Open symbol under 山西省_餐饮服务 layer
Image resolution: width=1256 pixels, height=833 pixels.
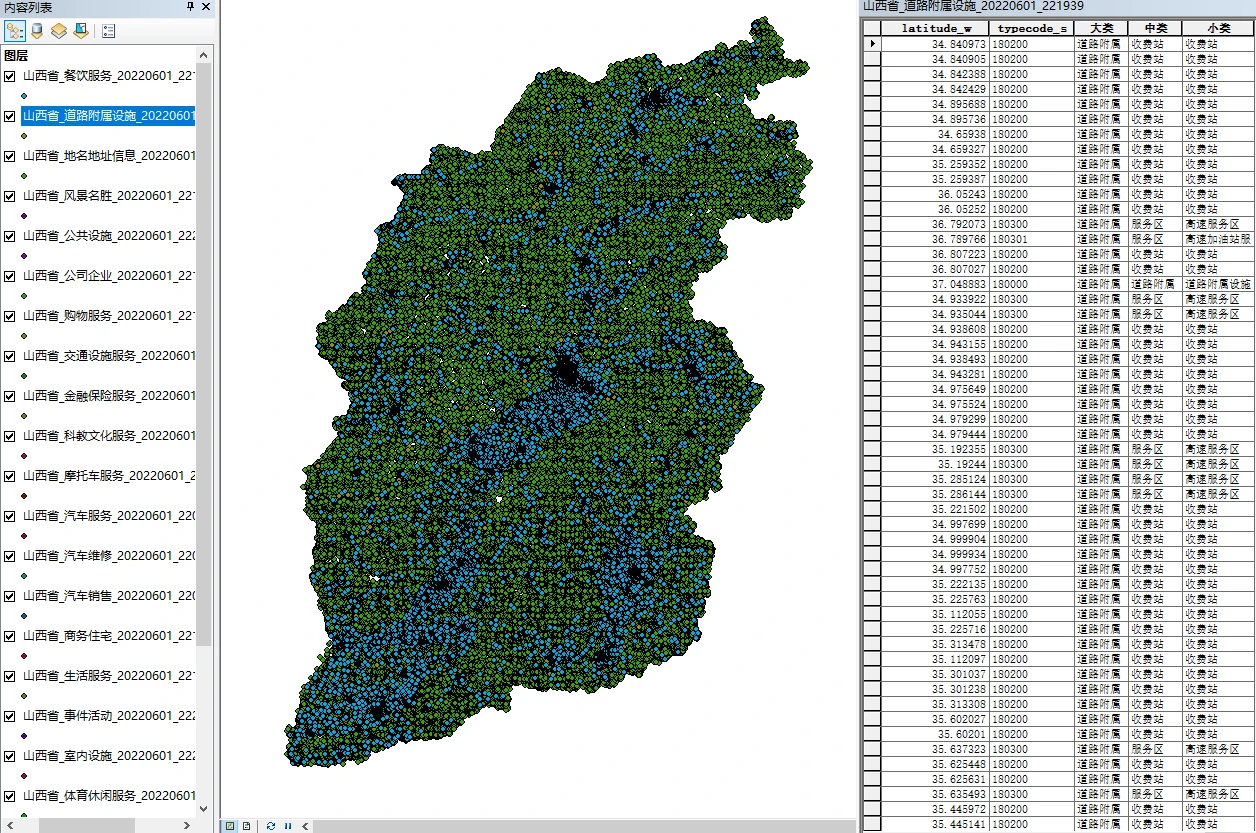point(24,95)
